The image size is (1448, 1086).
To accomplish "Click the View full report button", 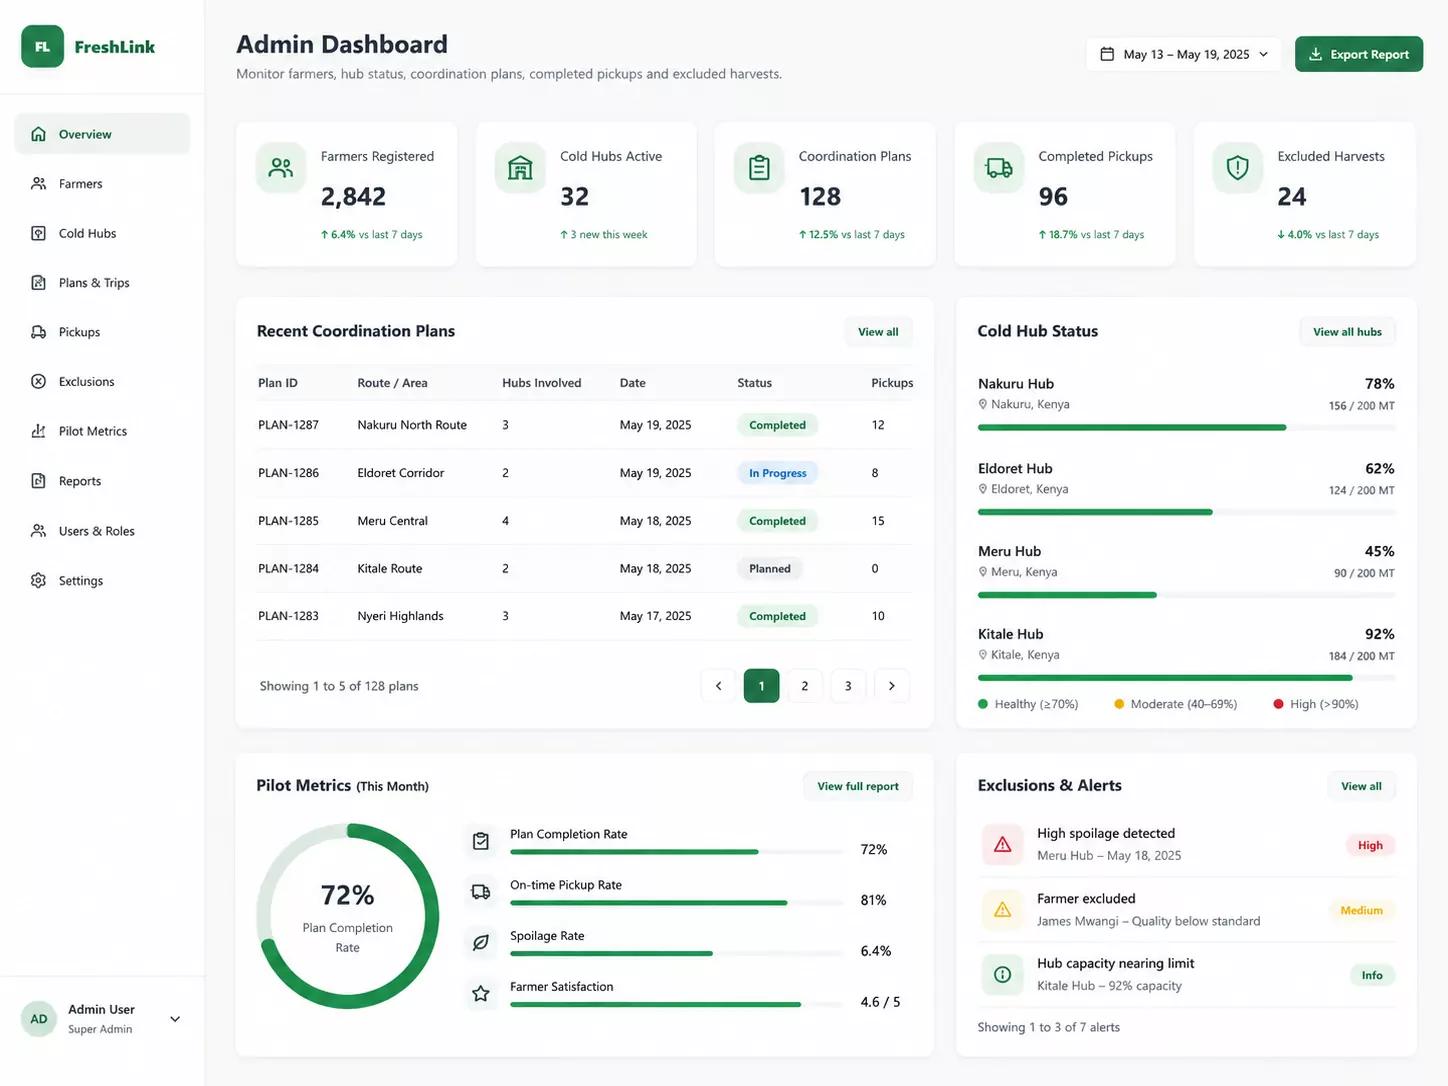I will (x=858, y=786).
